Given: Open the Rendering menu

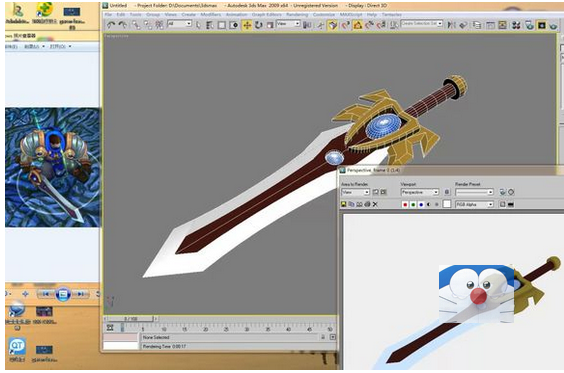Looking at the screenshot, I should pyautogui.click(x=297, y=14).
